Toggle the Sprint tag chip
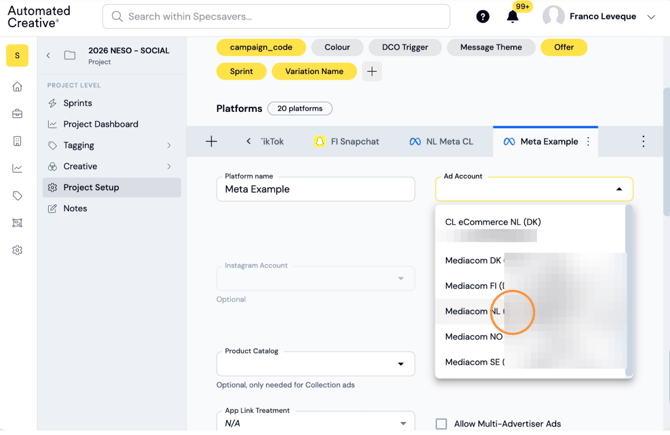Image resolution: width=670 pixels, height=435 pixels. click(241, 71)
